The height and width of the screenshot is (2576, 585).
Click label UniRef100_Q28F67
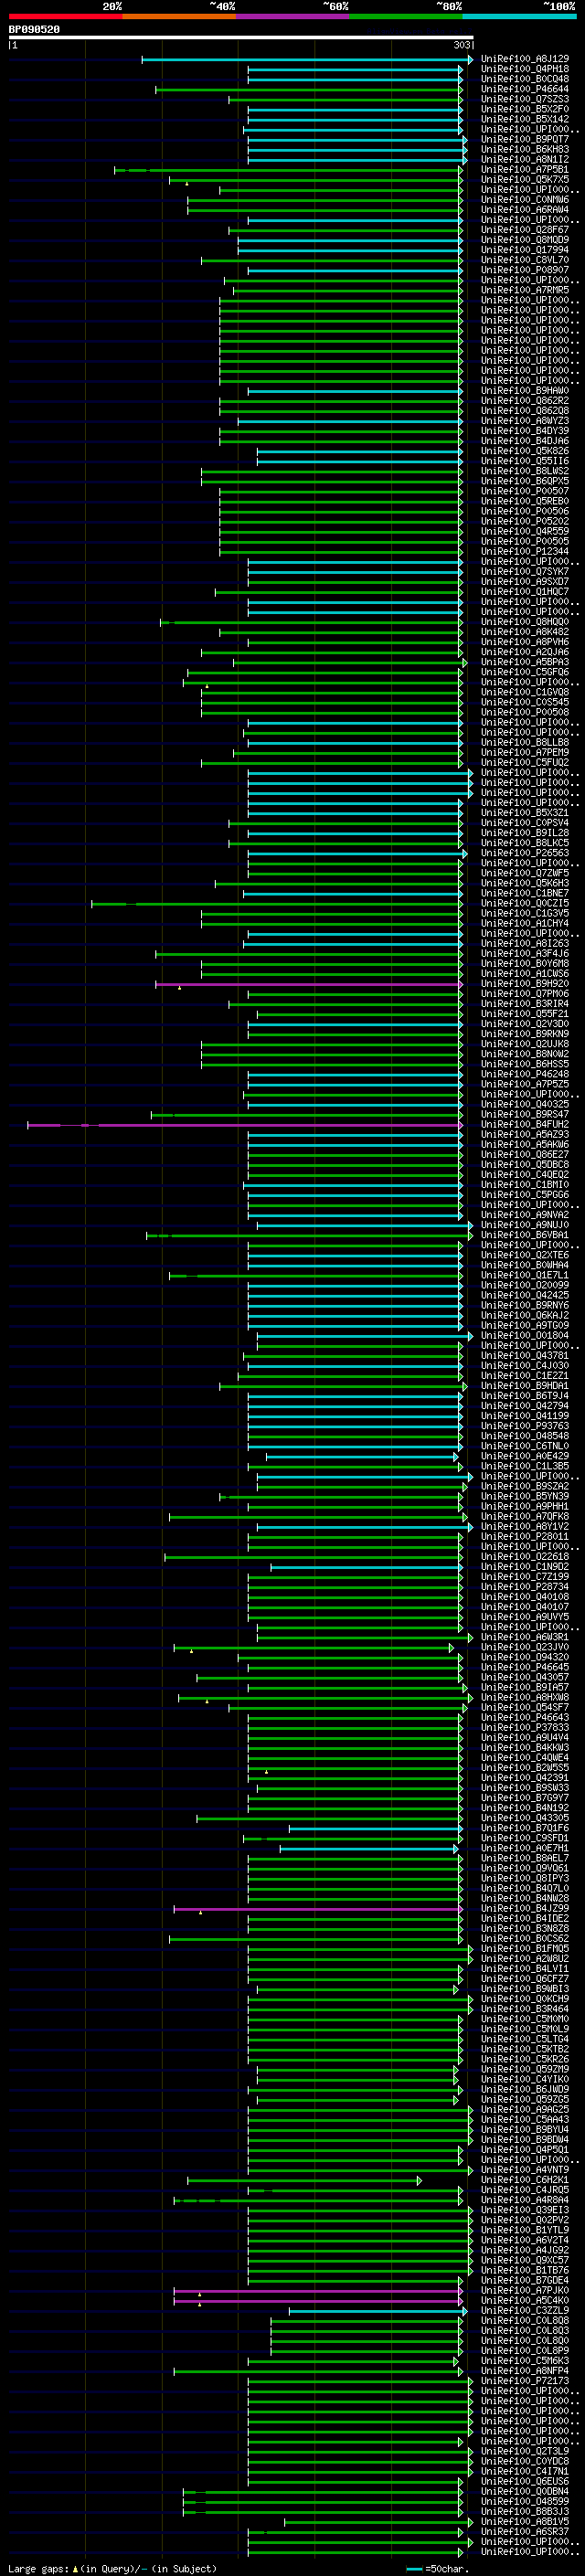click(525, 230)
